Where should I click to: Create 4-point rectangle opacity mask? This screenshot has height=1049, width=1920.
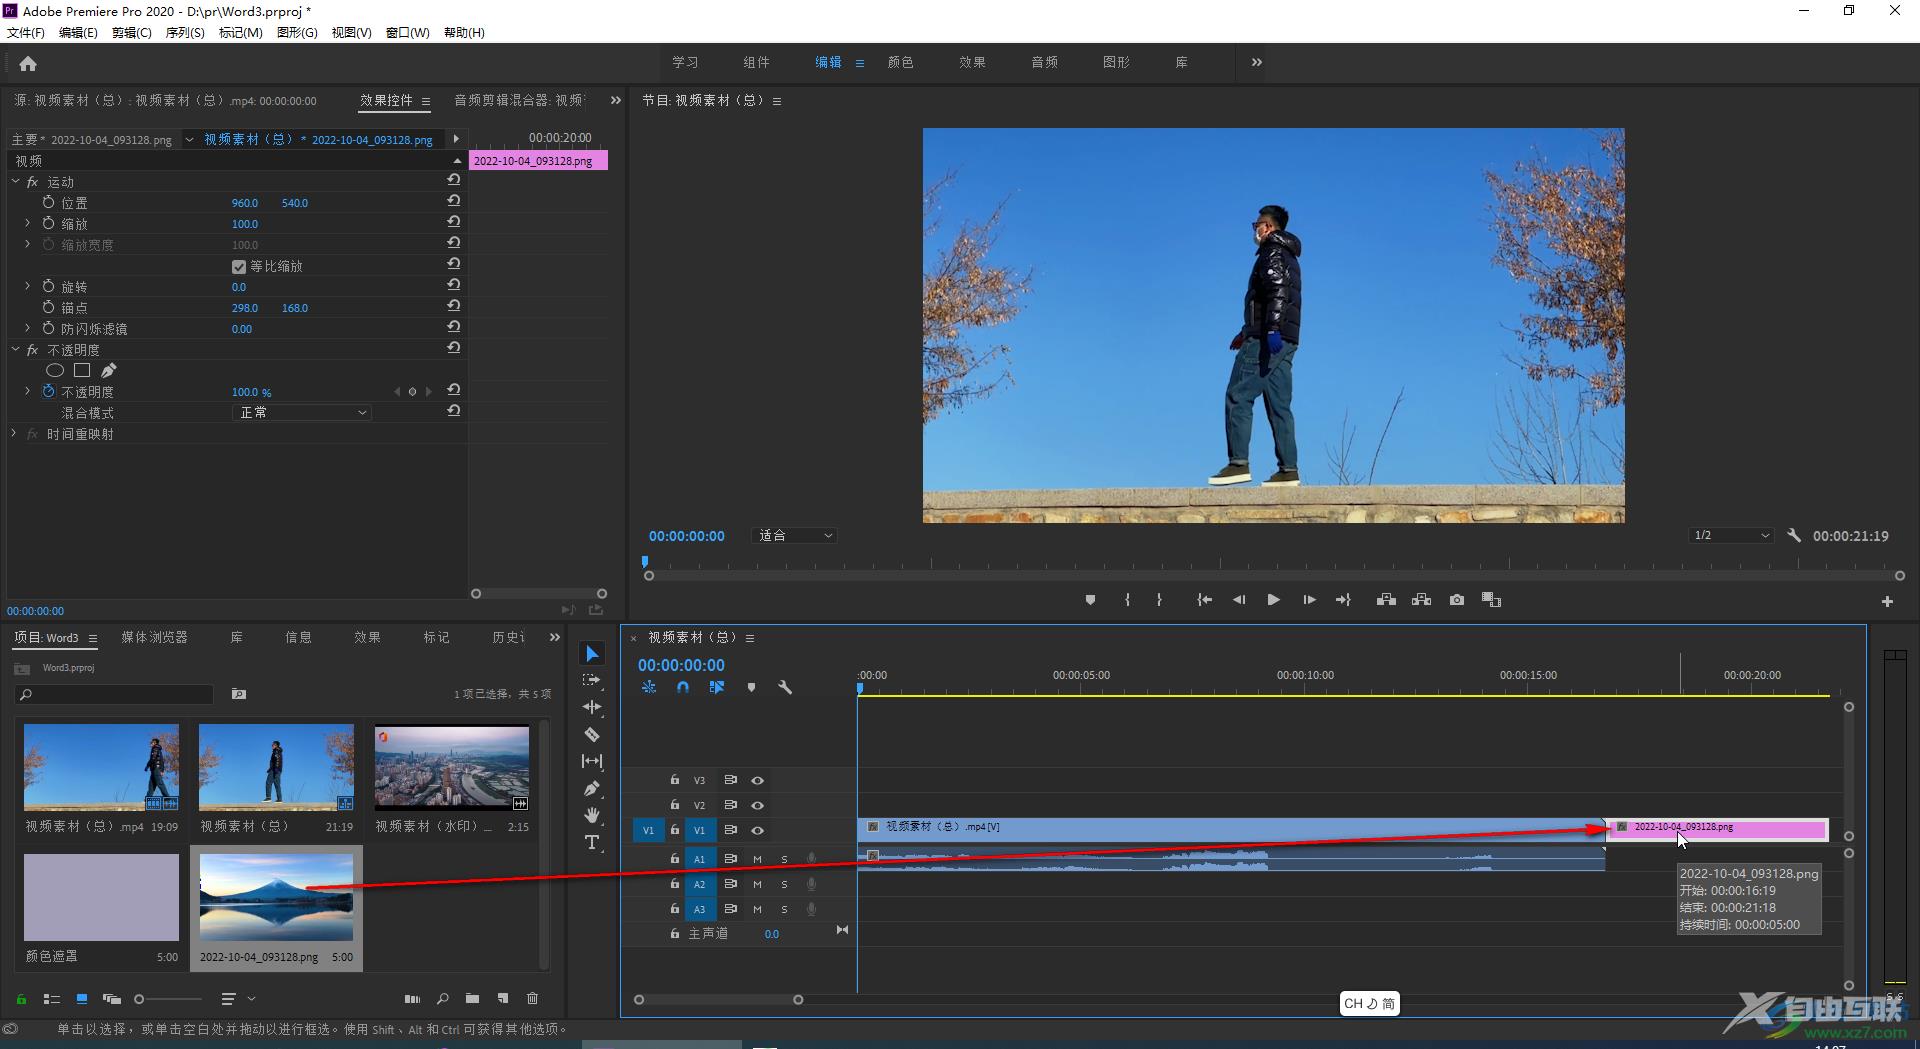pos(82,371)
